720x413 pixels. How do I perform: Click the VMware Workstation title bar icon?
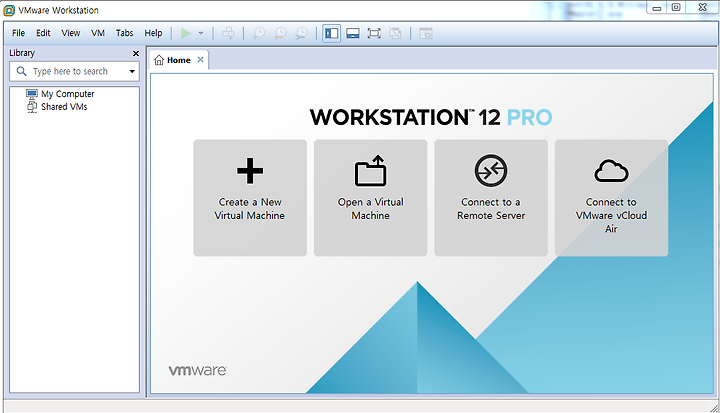(x=9, y=10)
